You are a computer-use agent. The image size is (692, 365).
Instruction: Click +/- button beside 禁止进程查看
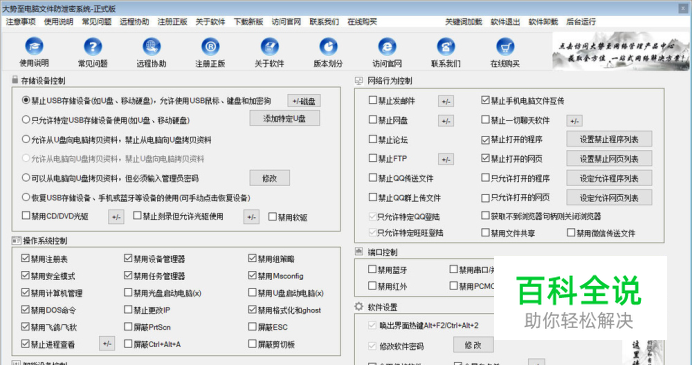pyautogui.click(x=107, y=344)
